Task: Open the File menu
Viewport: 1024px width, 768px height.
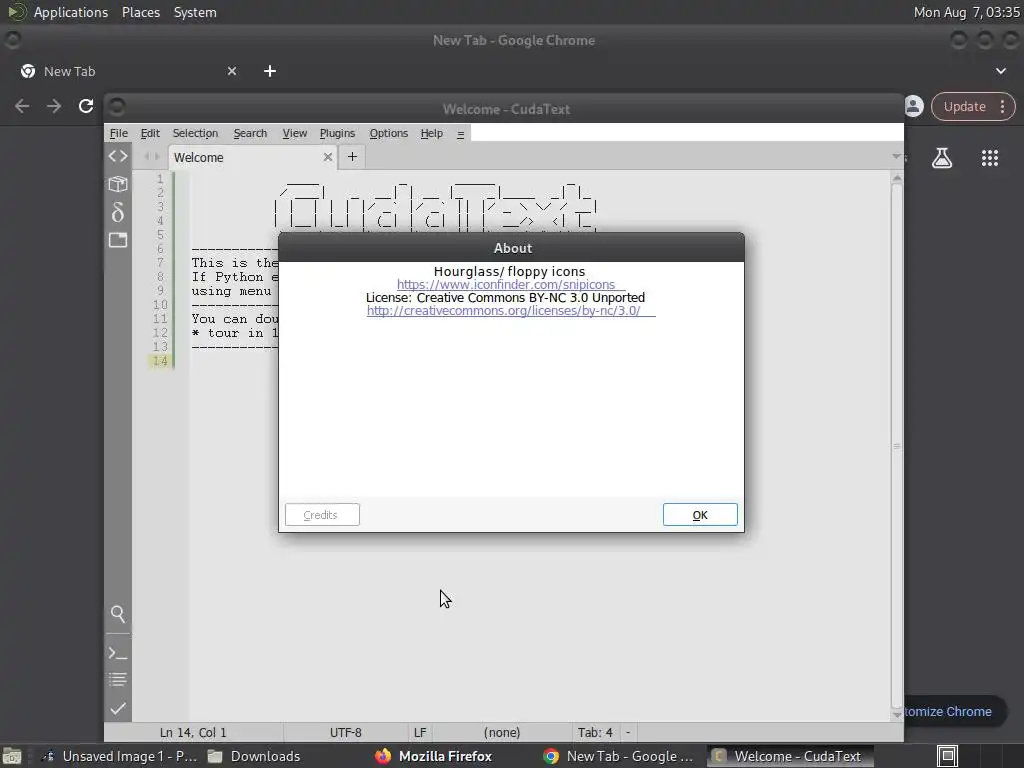Action: [x=118, y=133]
